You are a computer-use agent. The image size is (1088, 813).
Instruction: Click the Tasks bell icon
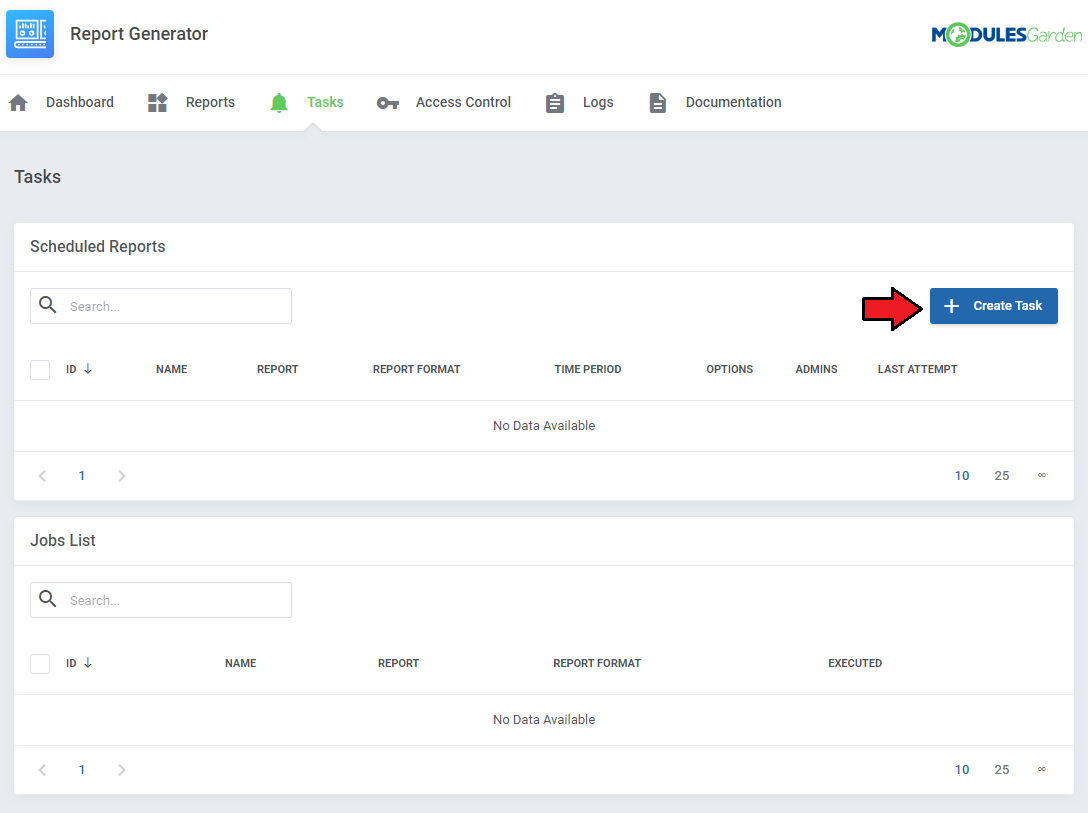(279, 103)
